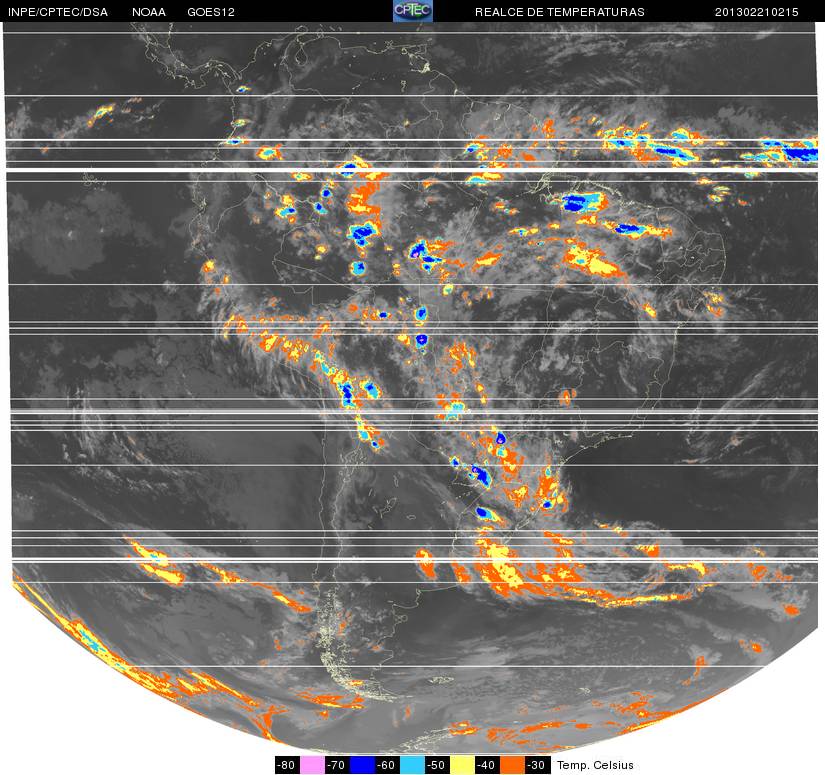This screenshot has height=775, width=825.
Task: Click the Temp. Celsius legend label
Action: coord(595,765)
